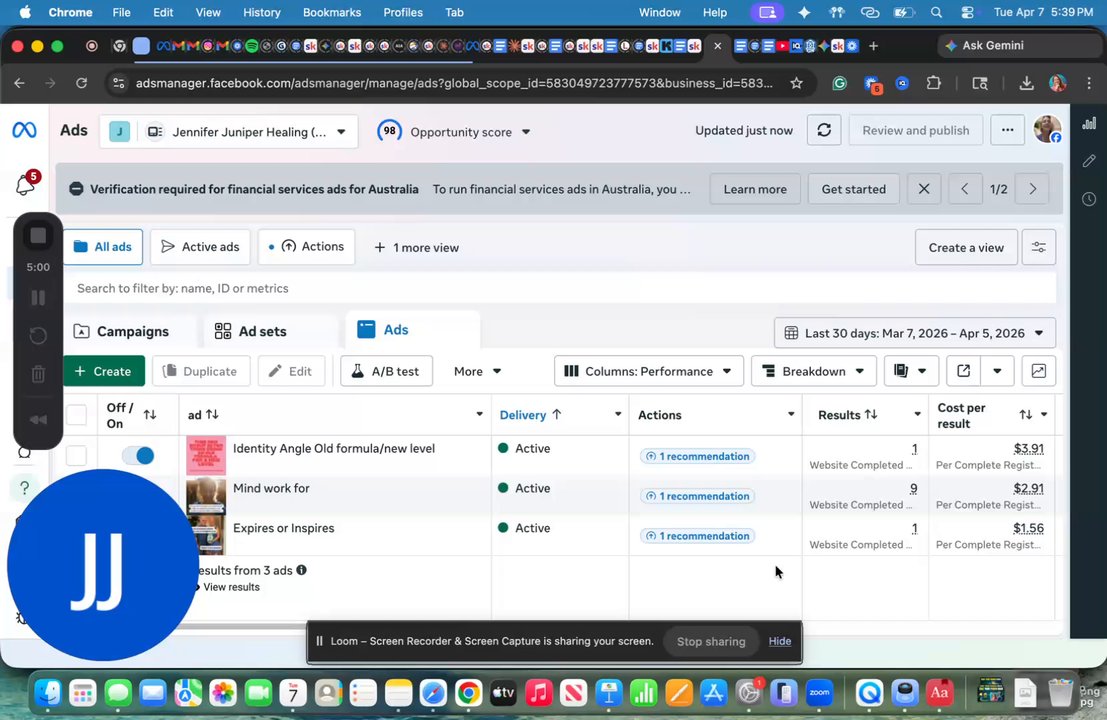Image resolution: width=1107 pixels, height=720 pixels.
Task: Go to previous banner notice
Action: 964,189
